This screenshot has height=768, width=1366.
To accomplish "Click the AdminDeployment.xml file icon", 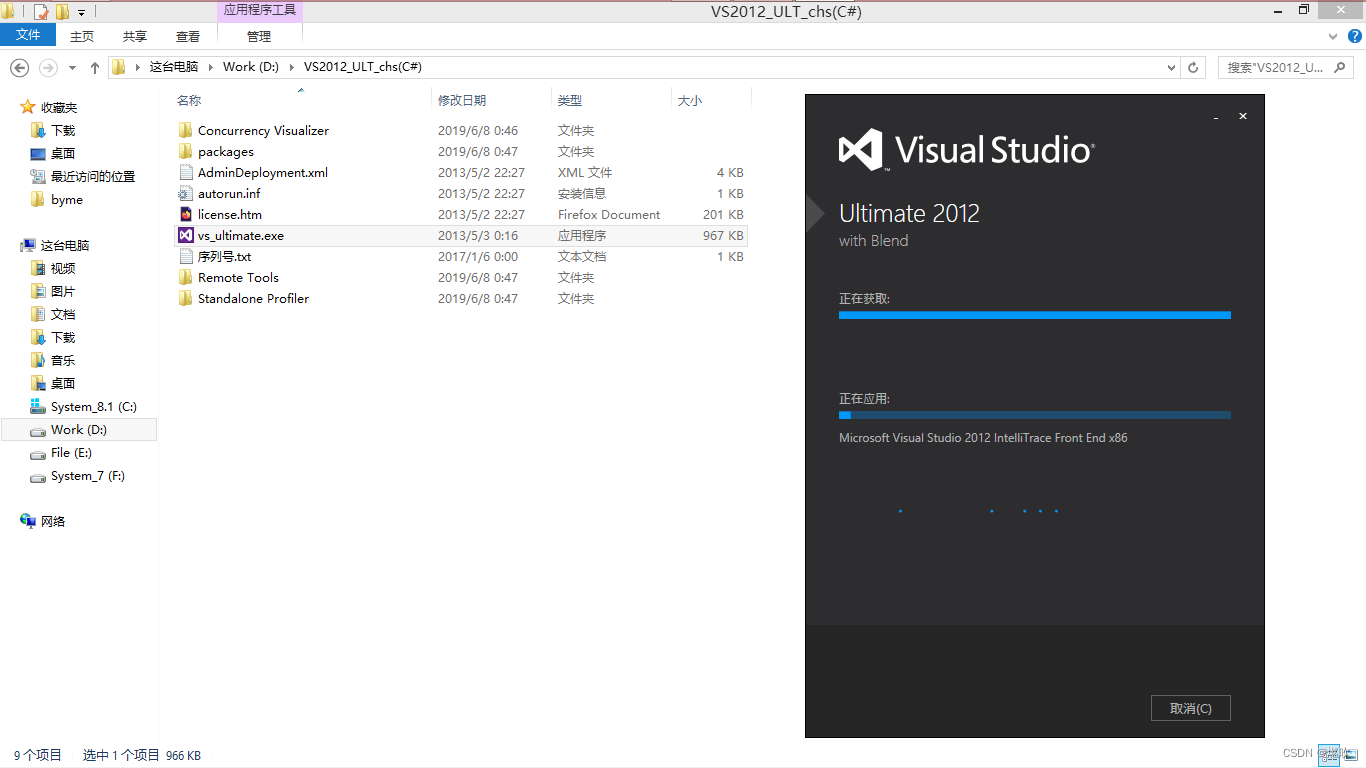I will (185, 172).
